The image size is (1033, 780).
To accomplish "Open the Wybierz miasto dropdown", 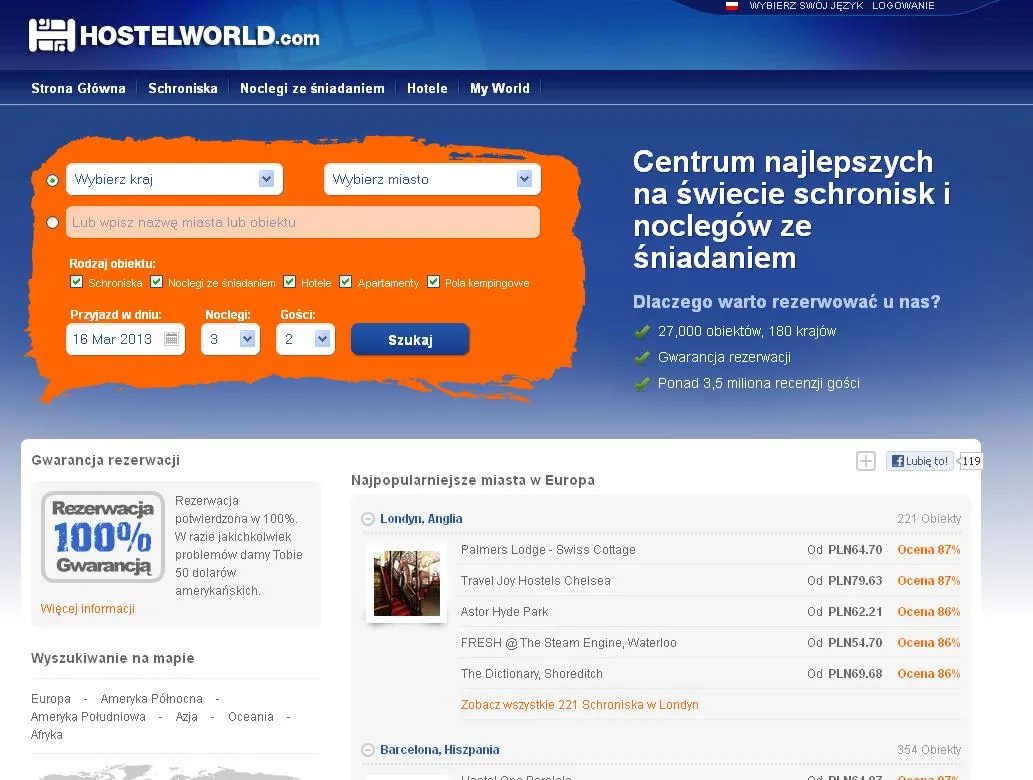I will pos(432,179).
